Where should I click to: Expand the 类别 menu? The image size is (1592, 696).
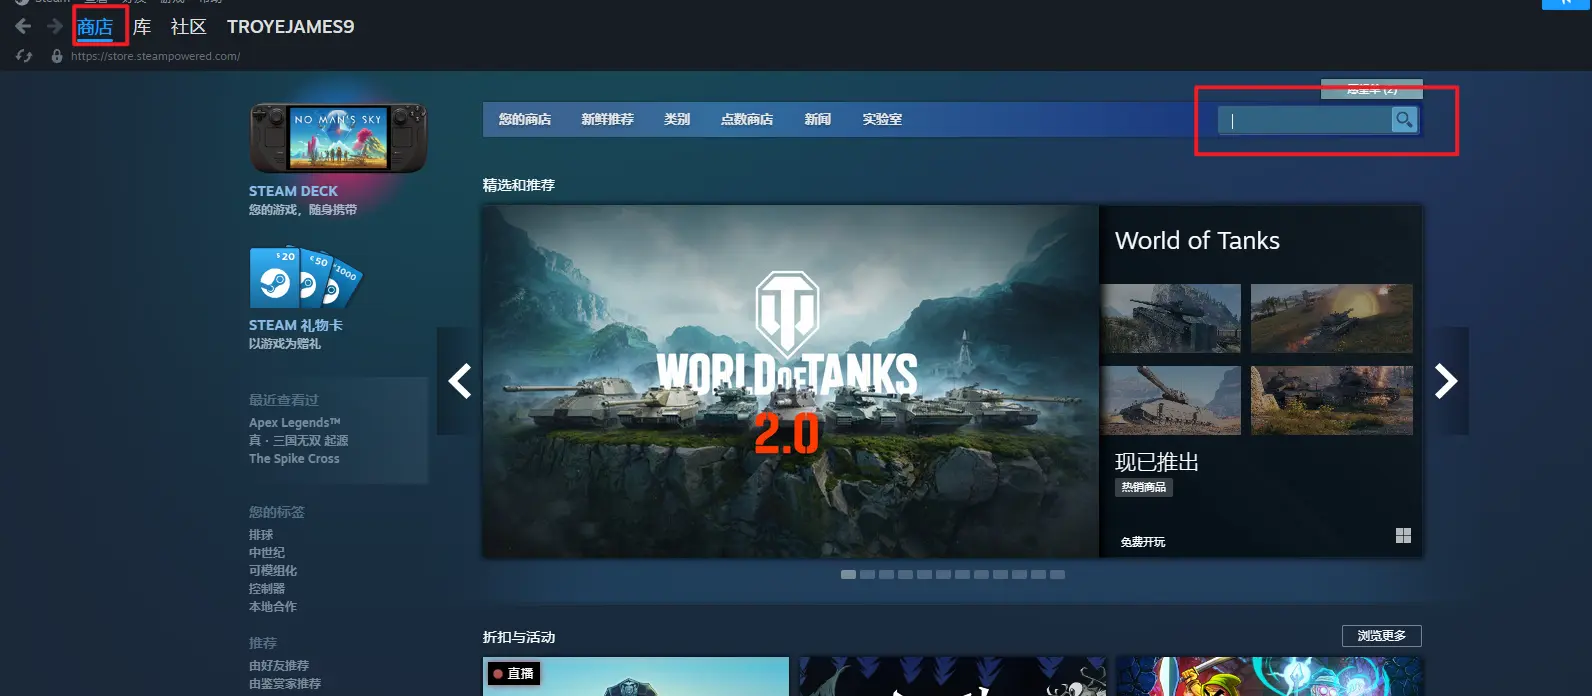pyautogui.click(x=677, y=119)
